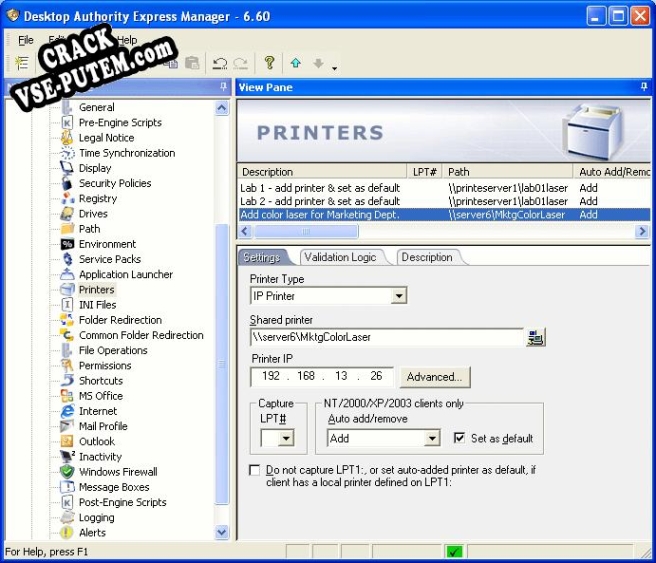Open the File menu
656x563 pixels.
(x=26, y=40)
